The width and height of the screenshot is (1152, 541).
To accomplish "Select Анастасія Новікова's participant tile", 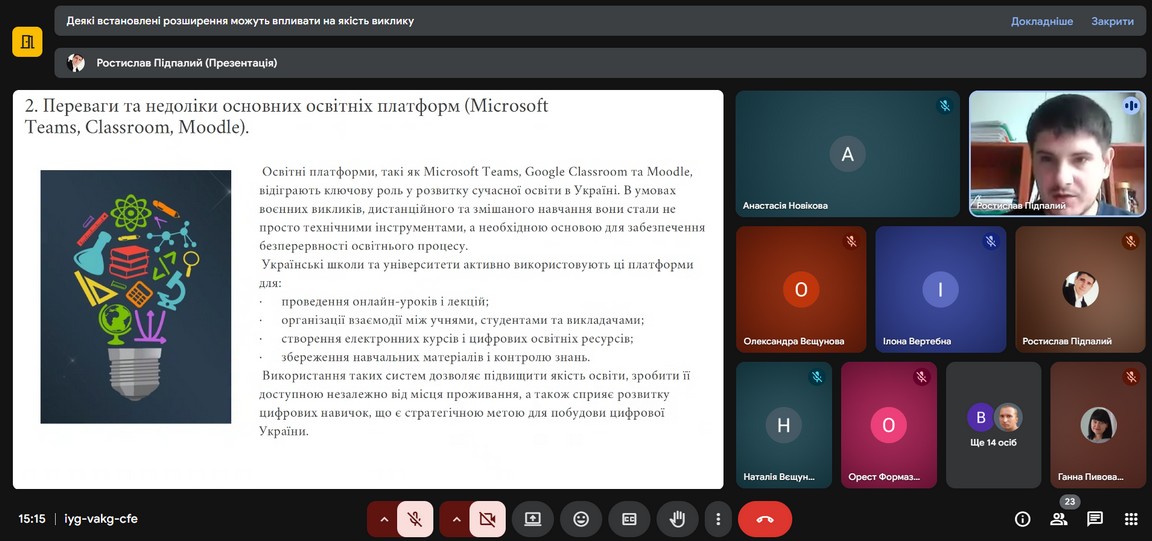I will pos(847,154).
